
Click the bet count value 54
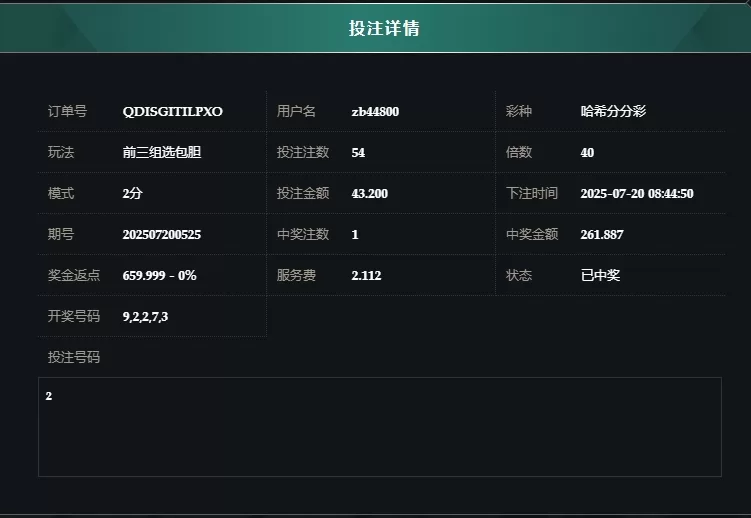pyautogui.click(x=358, y=153)
